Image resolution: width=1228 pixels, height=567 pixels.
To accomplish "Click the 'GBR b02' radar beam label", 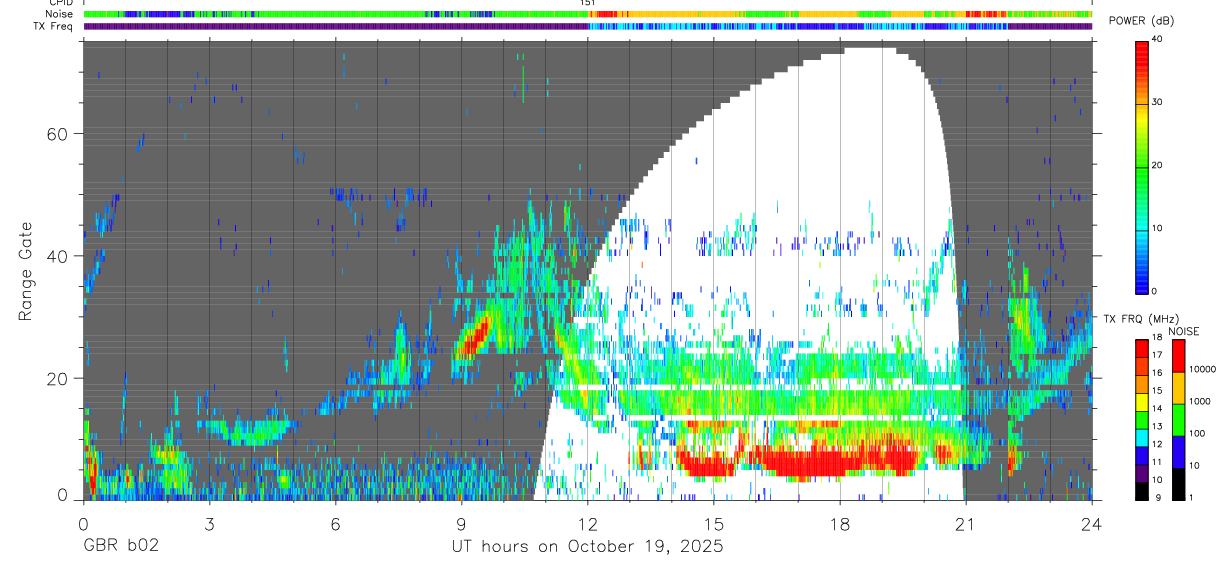I will click(121, 547).
